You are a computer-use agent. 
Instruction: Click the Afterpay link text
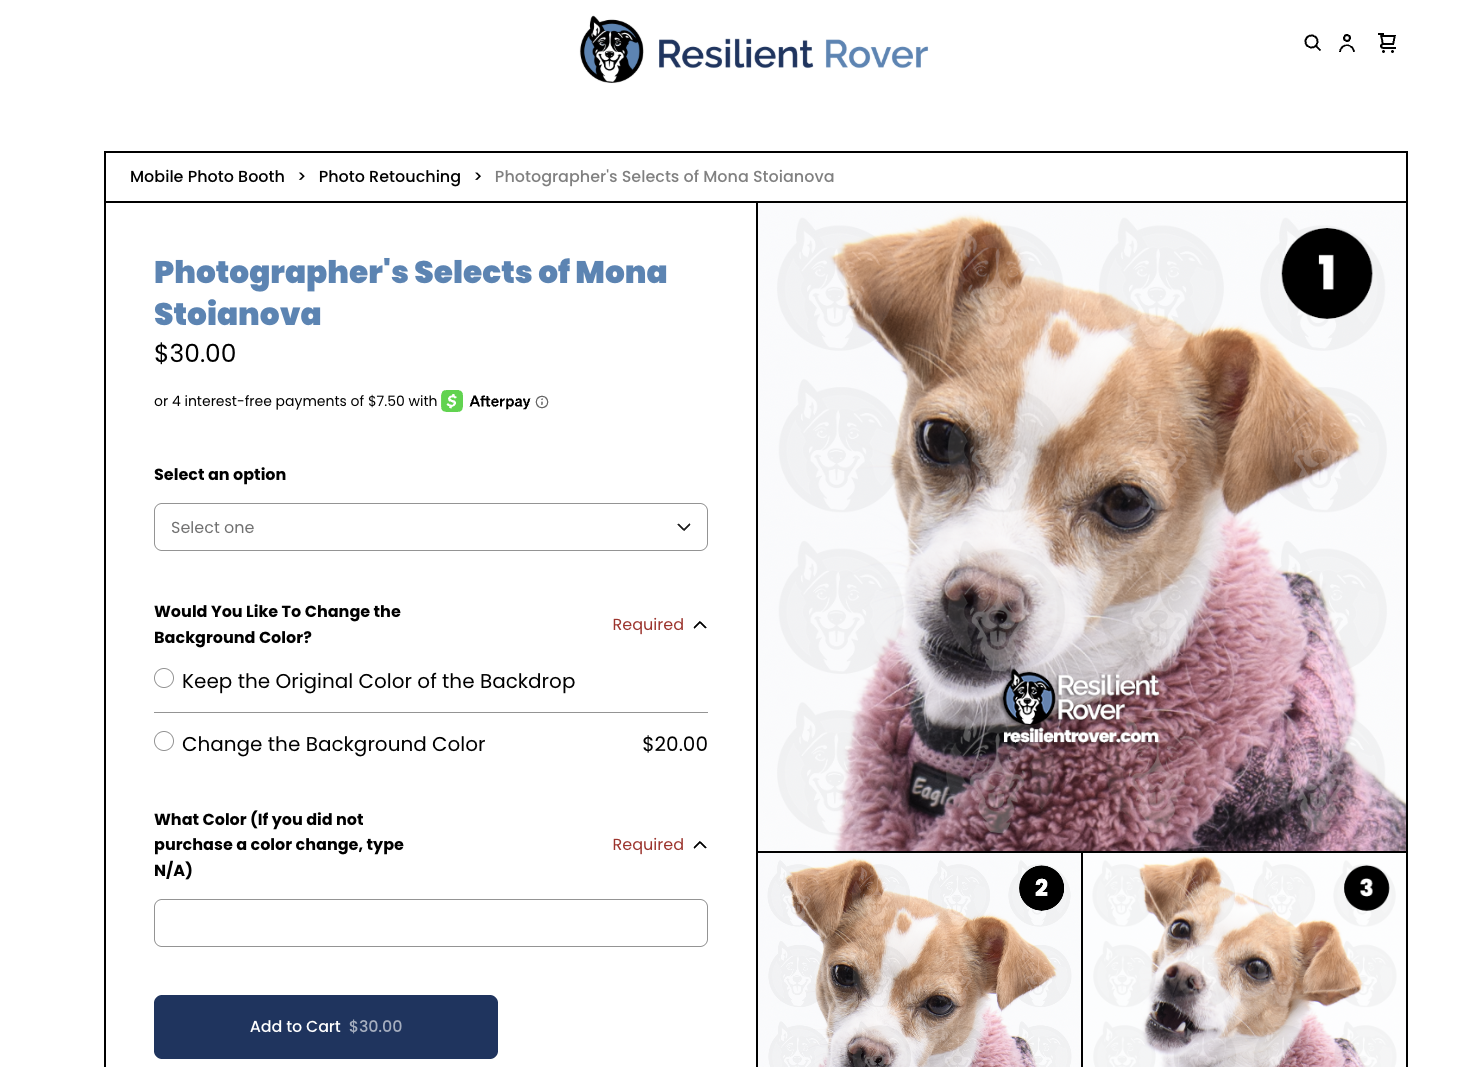pyautogui.click(x=500, y=401)
